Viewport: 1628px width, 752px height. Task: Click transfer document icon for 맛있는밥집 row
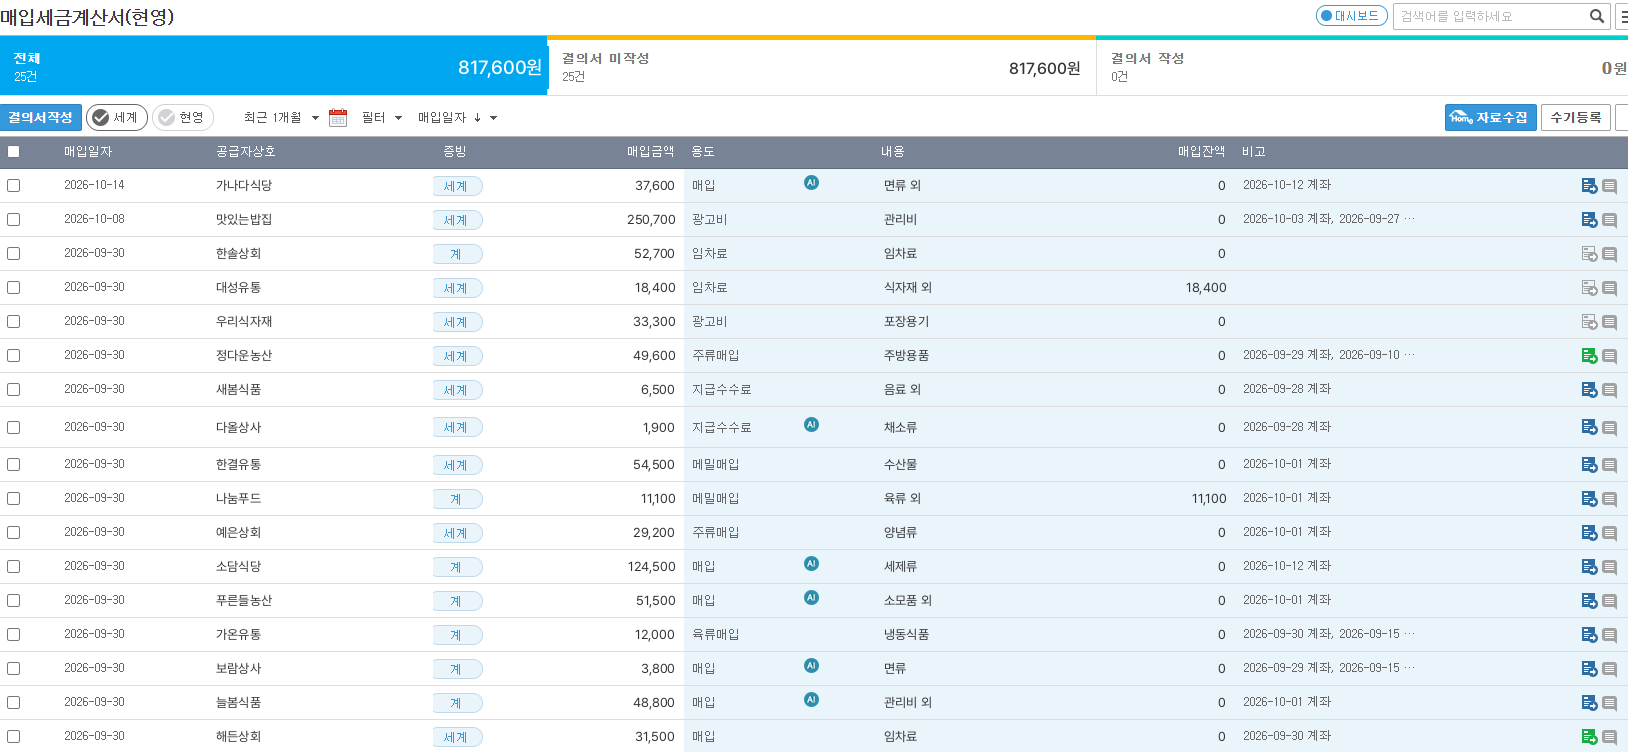pos(1589,220)
